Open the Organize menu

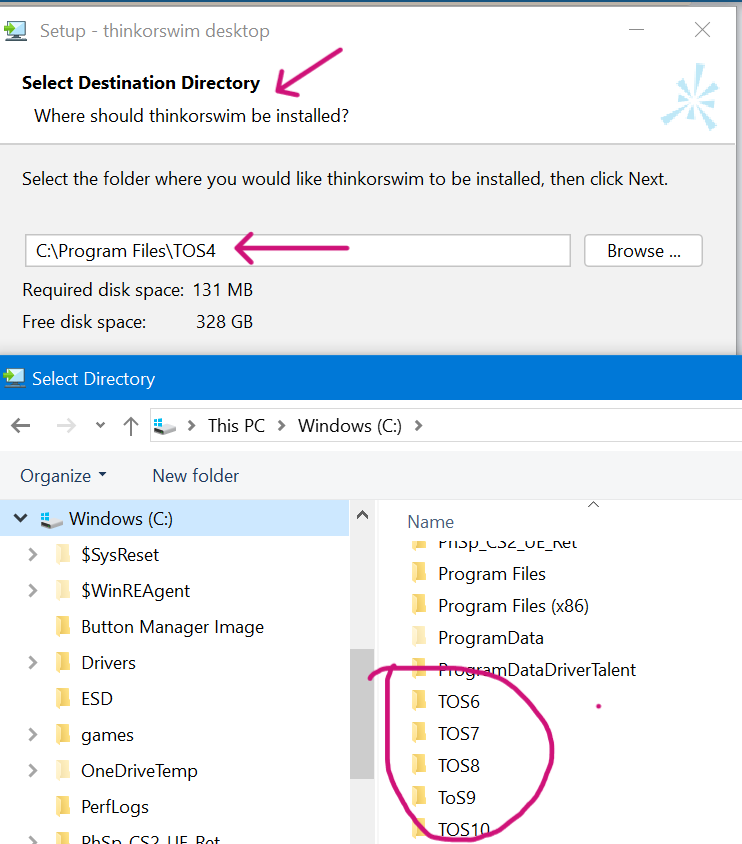pos(63,476)
